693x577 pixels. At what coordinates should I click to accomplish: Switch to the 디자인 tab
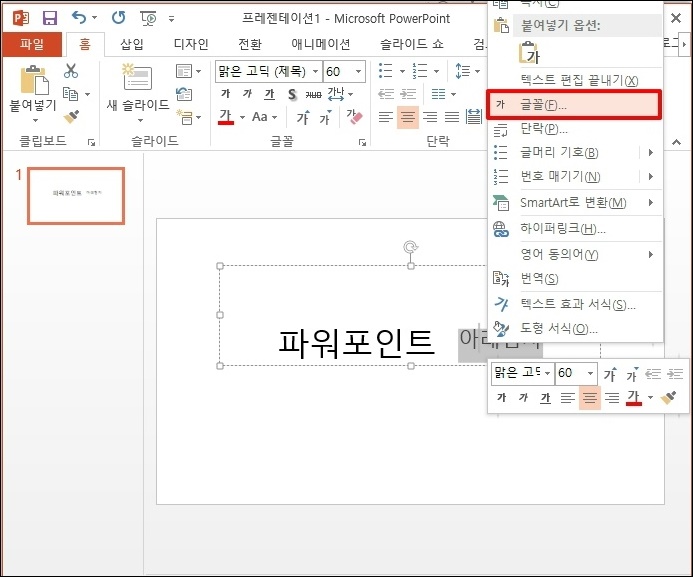pyautogui.click(x=191, y=44)
